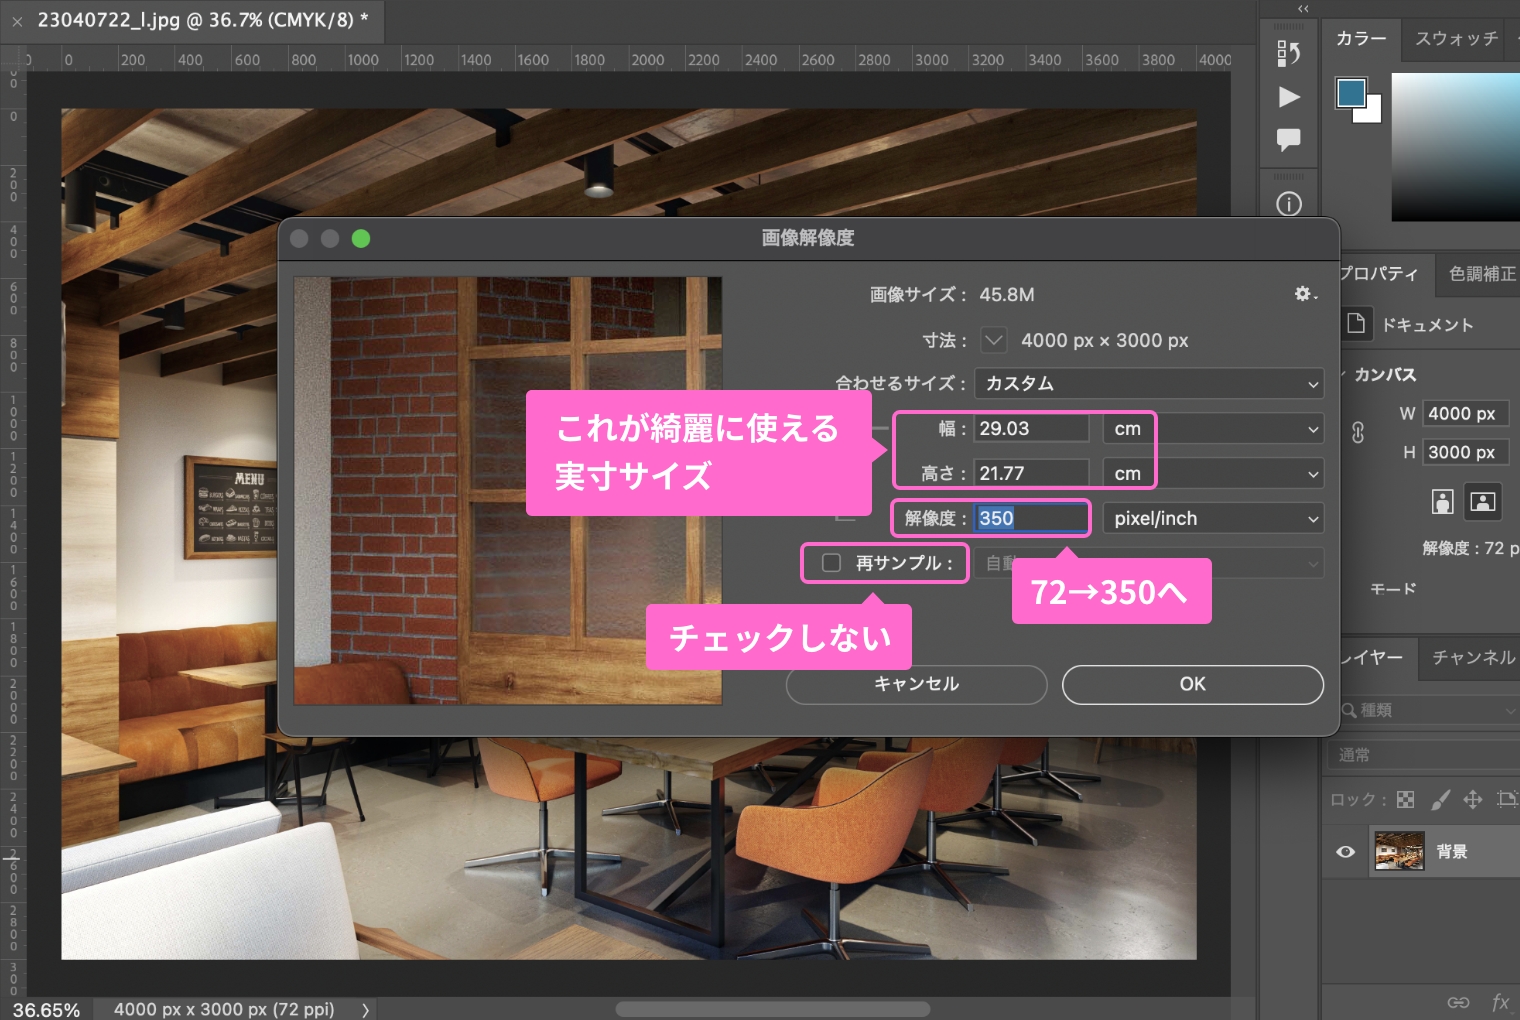Click the blue foreground color swatch
This screenshot has width=1520, height=1020.
coord(1351,92)
